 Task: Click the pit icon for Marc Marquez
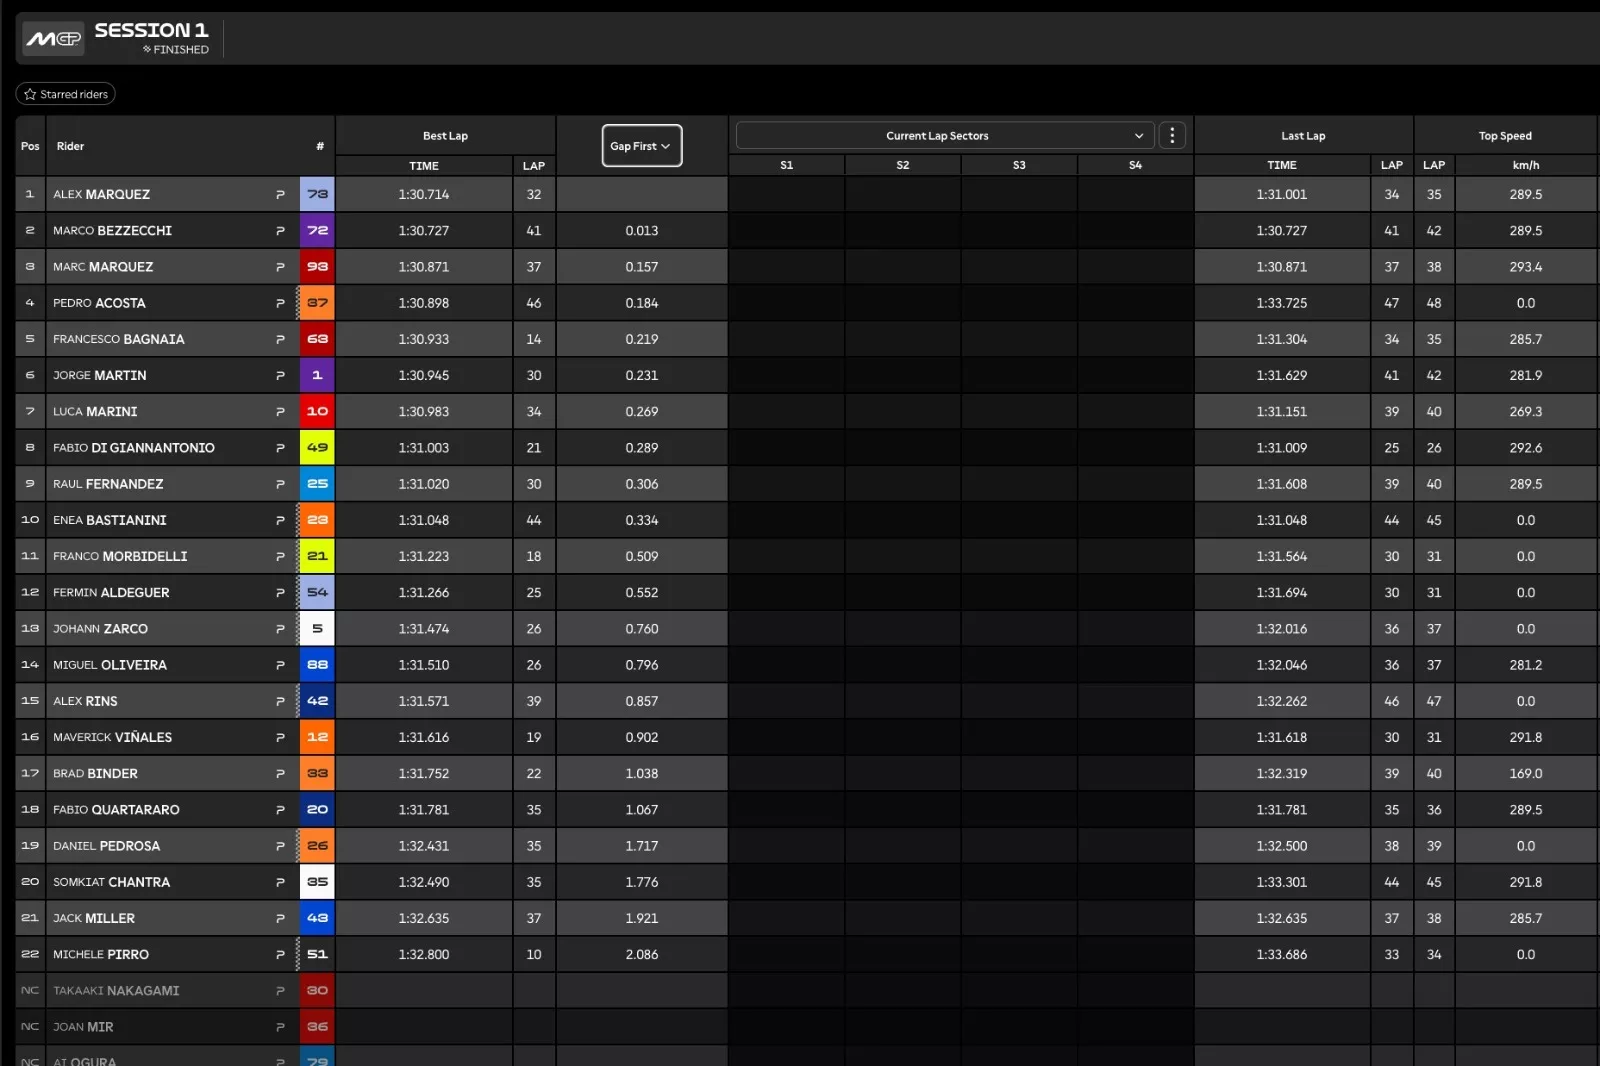coord(280,267)
